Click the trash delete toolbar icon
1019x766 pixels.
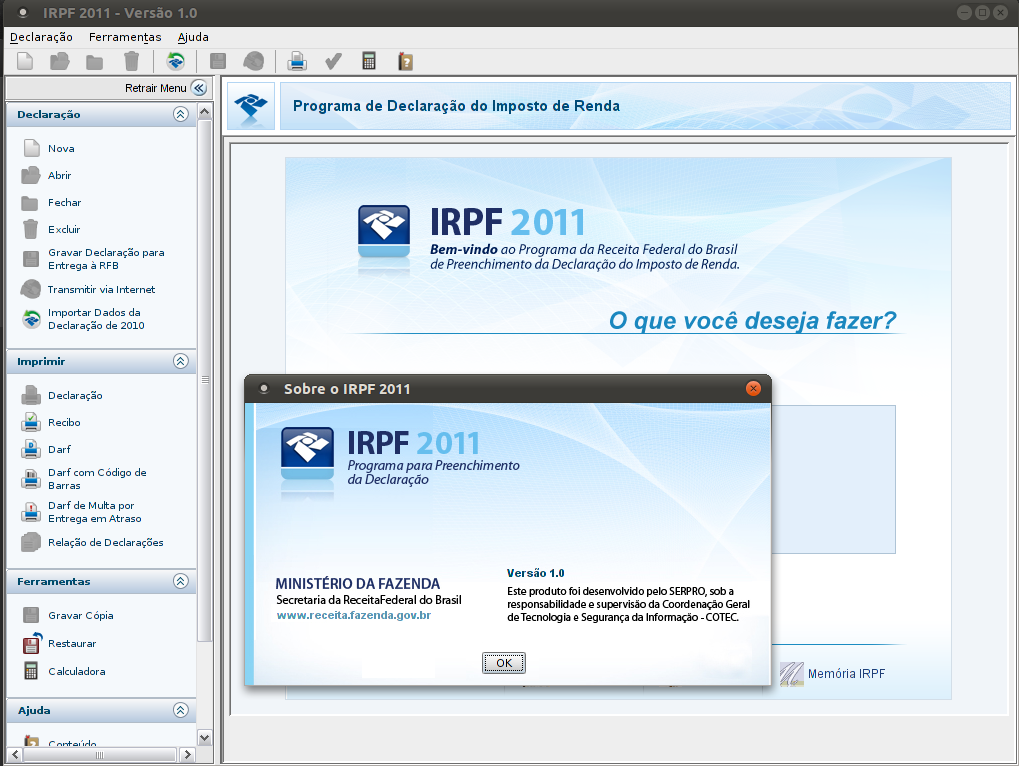pos(131,62)
